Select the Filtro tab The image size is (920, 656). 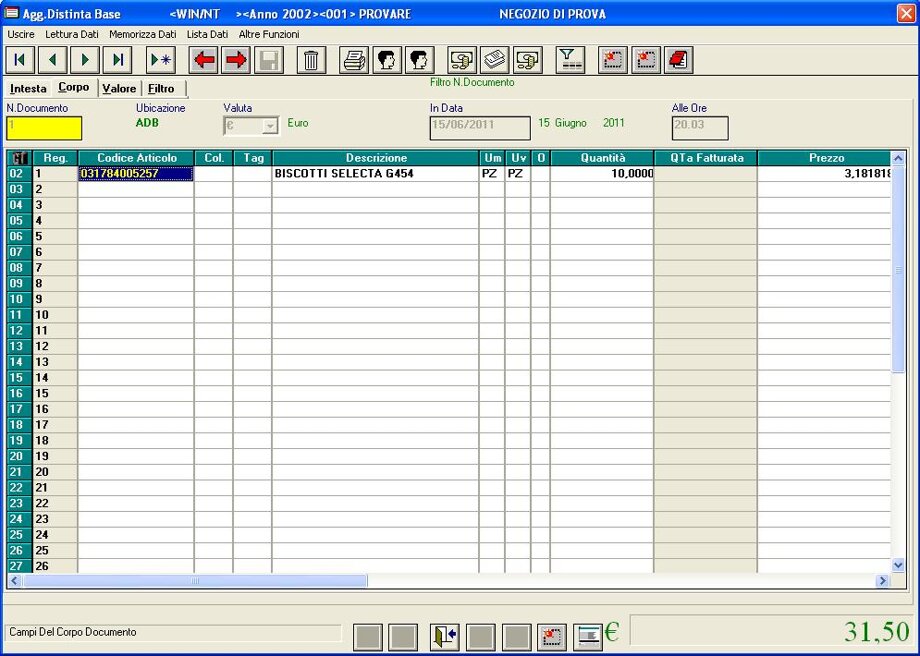point(161,89)
